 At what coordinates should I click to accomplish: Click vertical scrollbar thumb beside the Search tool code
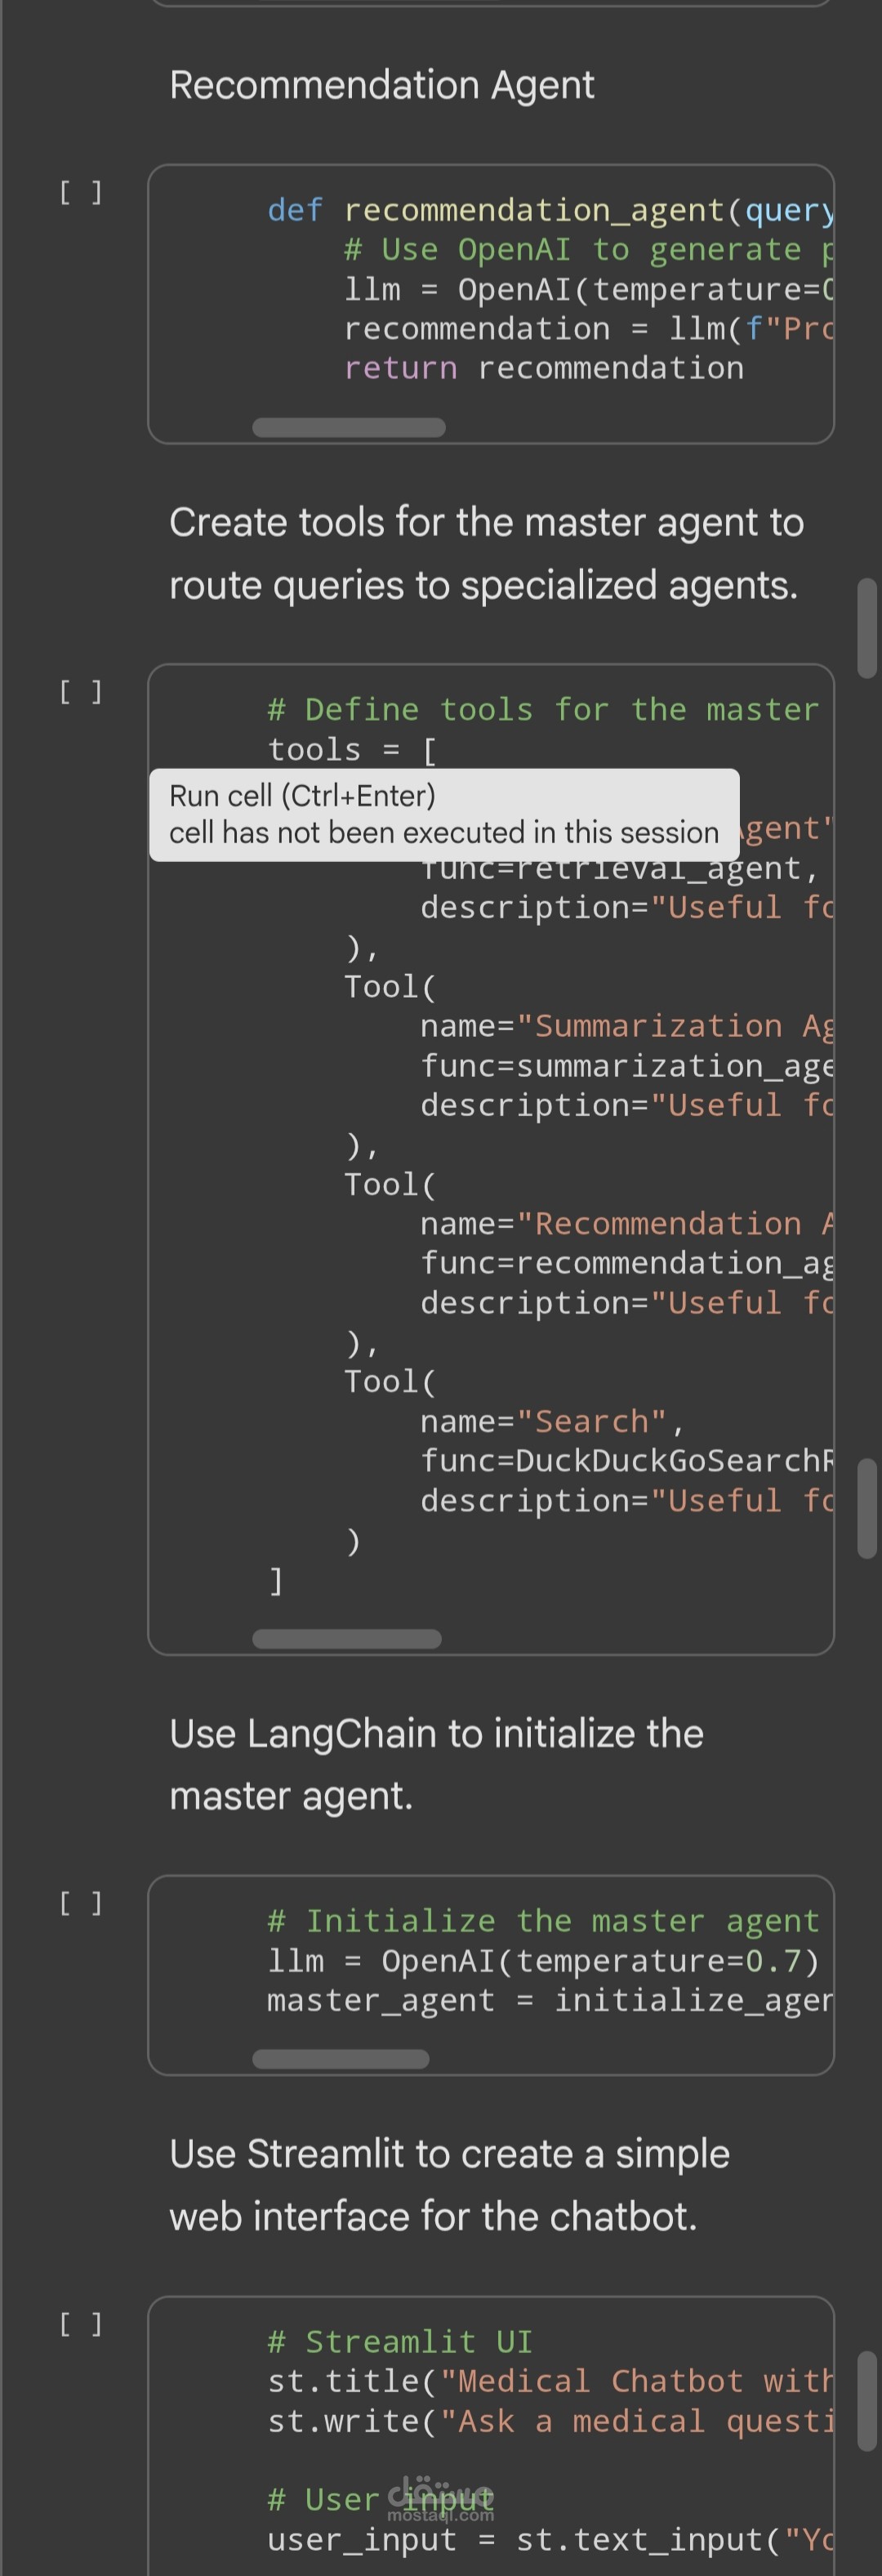[x=867, y=1508]
